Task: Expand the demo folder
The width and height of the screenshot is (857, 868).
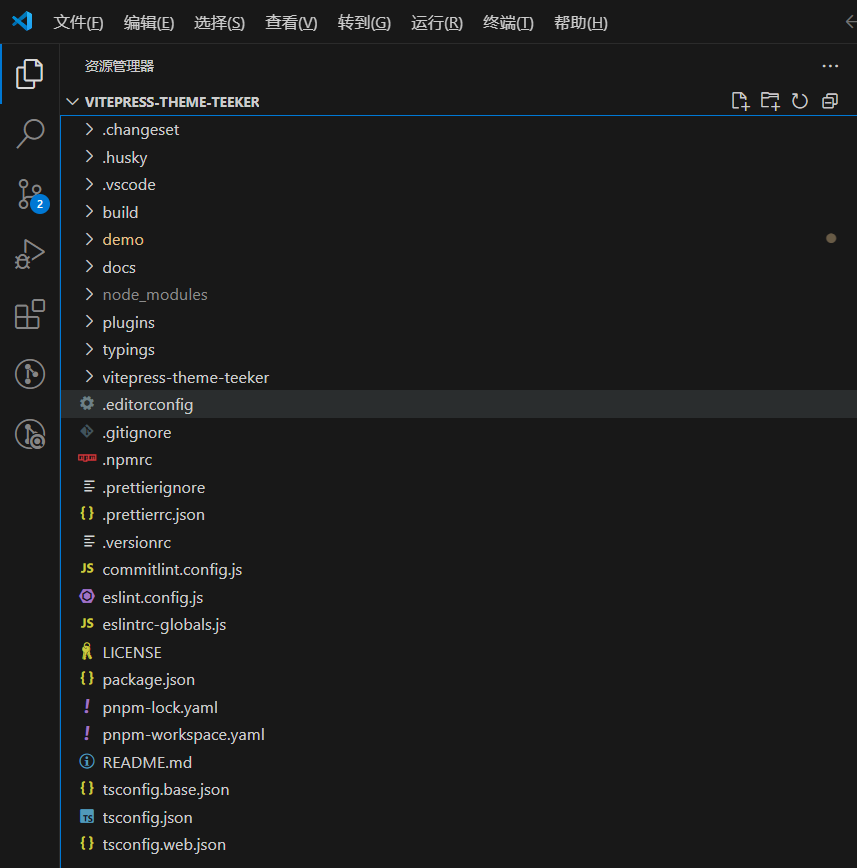Action: pyautogui.click(x=89, y=239)
